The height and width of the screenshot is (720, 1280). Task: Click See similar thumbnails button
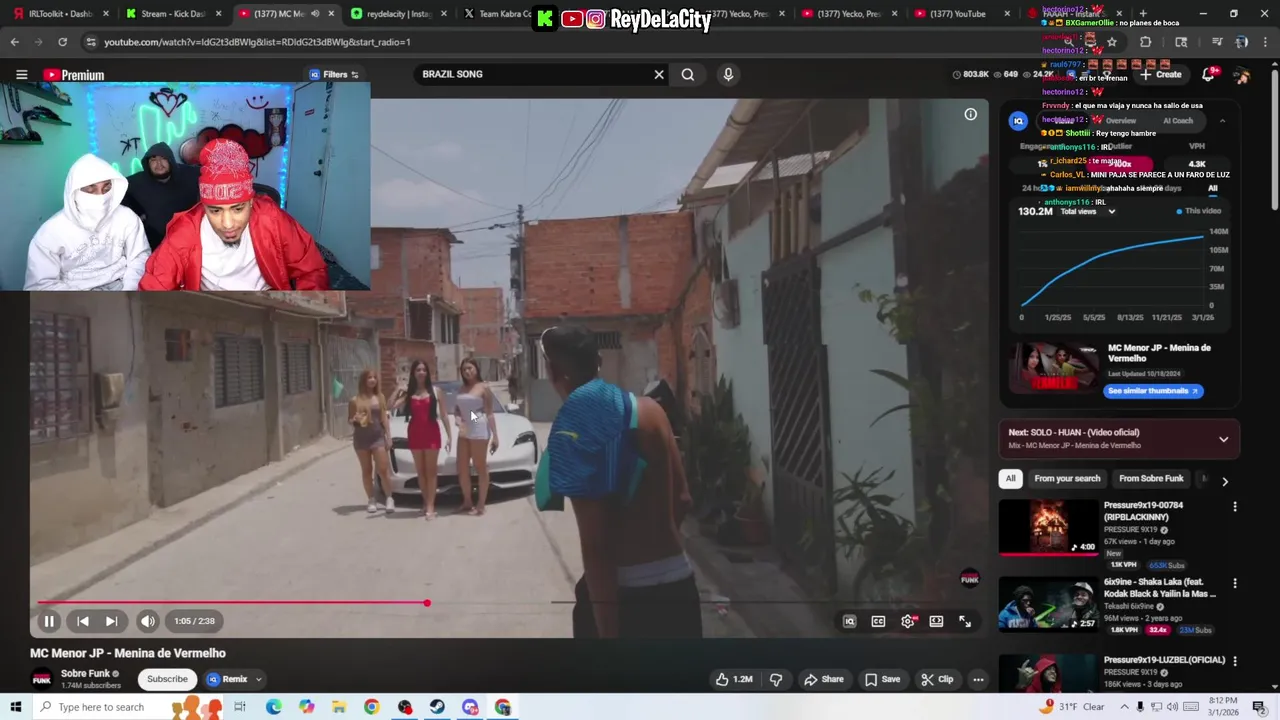[x=1153, y=391]
